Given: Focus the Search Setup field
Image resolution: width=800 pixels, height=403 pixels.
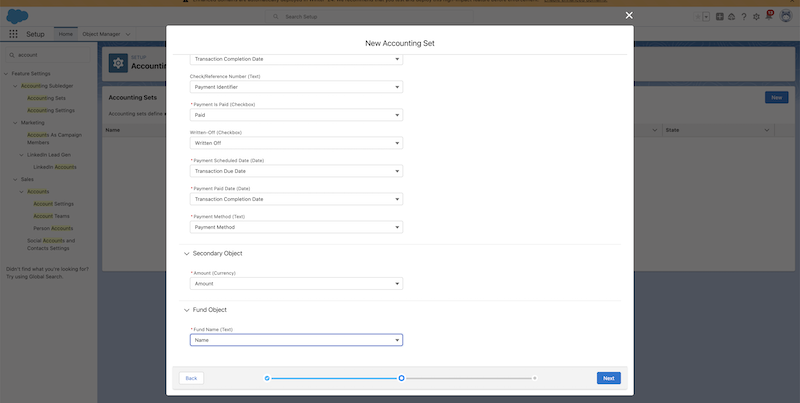Looking at the screenshot, I should [369, 17].
